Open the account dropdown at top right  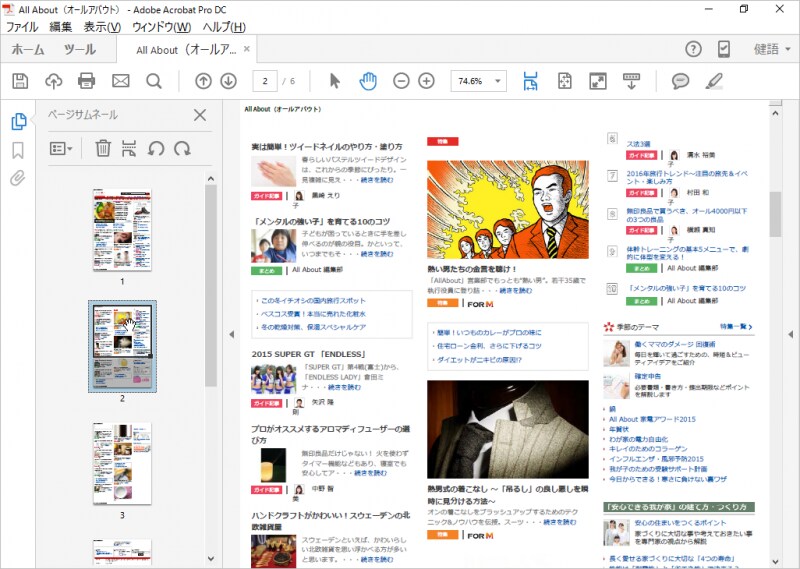pos(772,49)
